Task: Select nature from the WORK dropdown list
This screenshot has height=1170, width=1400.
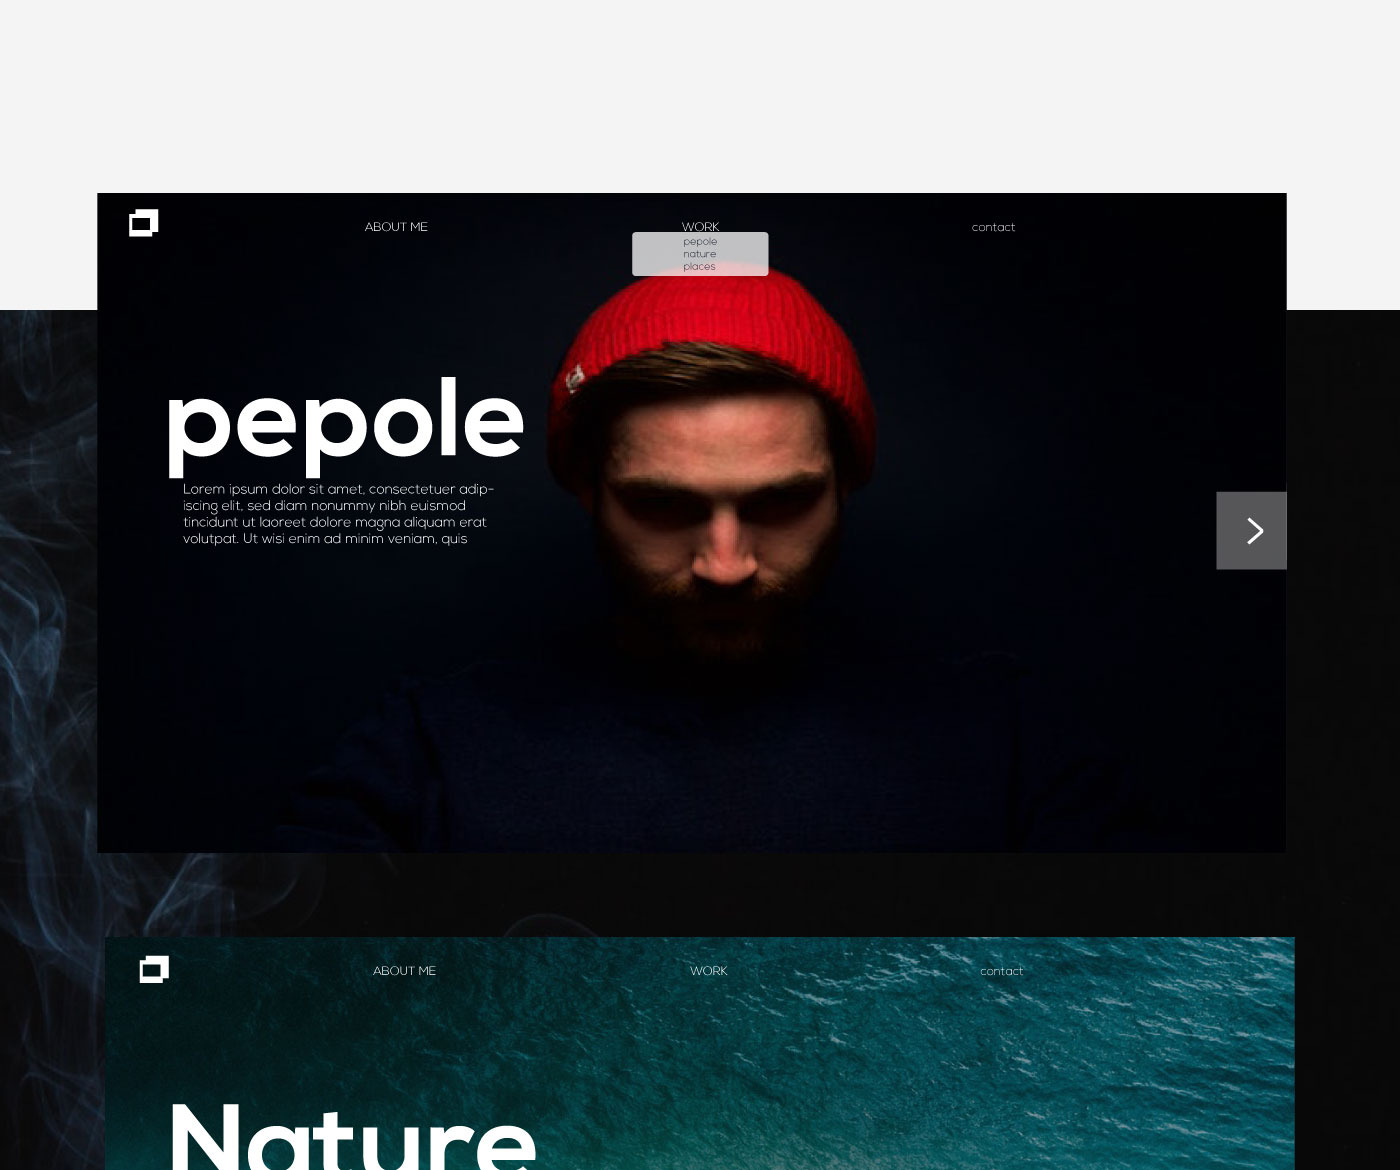Action: pyautogui.click(x=700, y=254)
